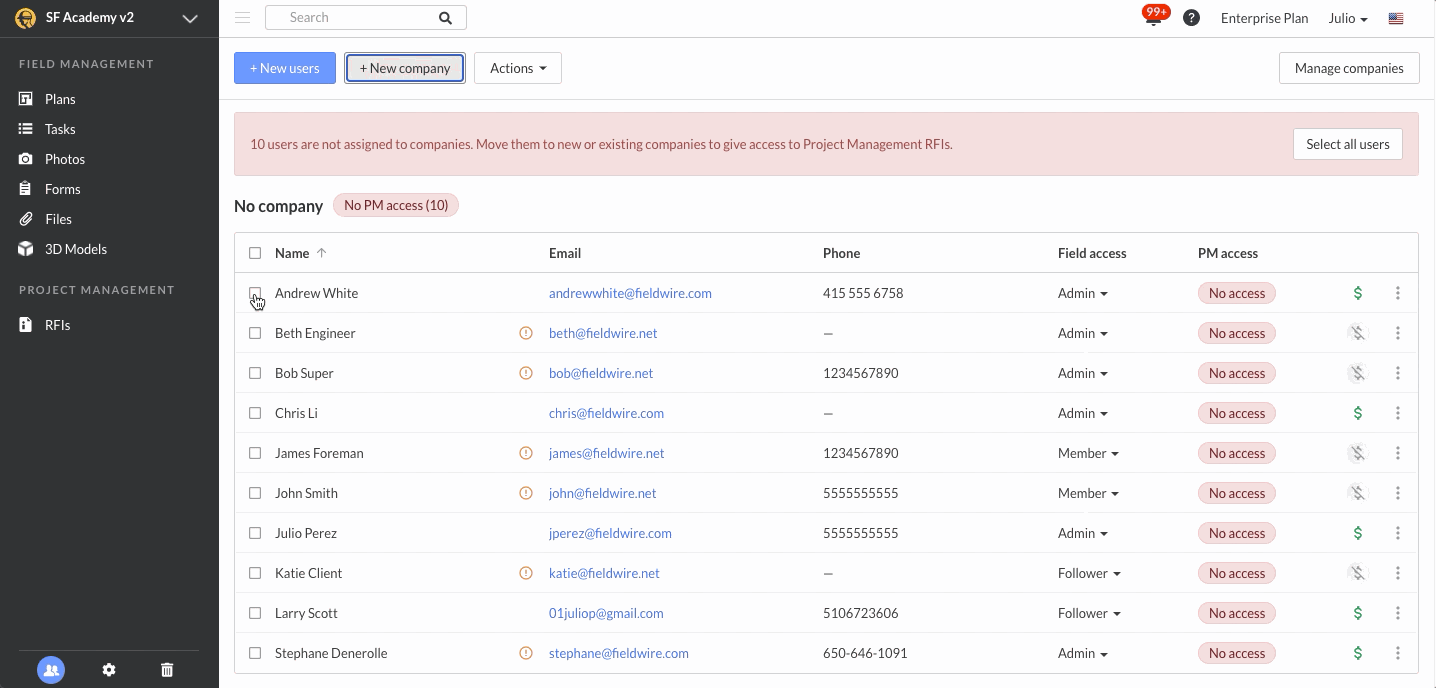Open the three-dot menu for Bob Super

1397,373
